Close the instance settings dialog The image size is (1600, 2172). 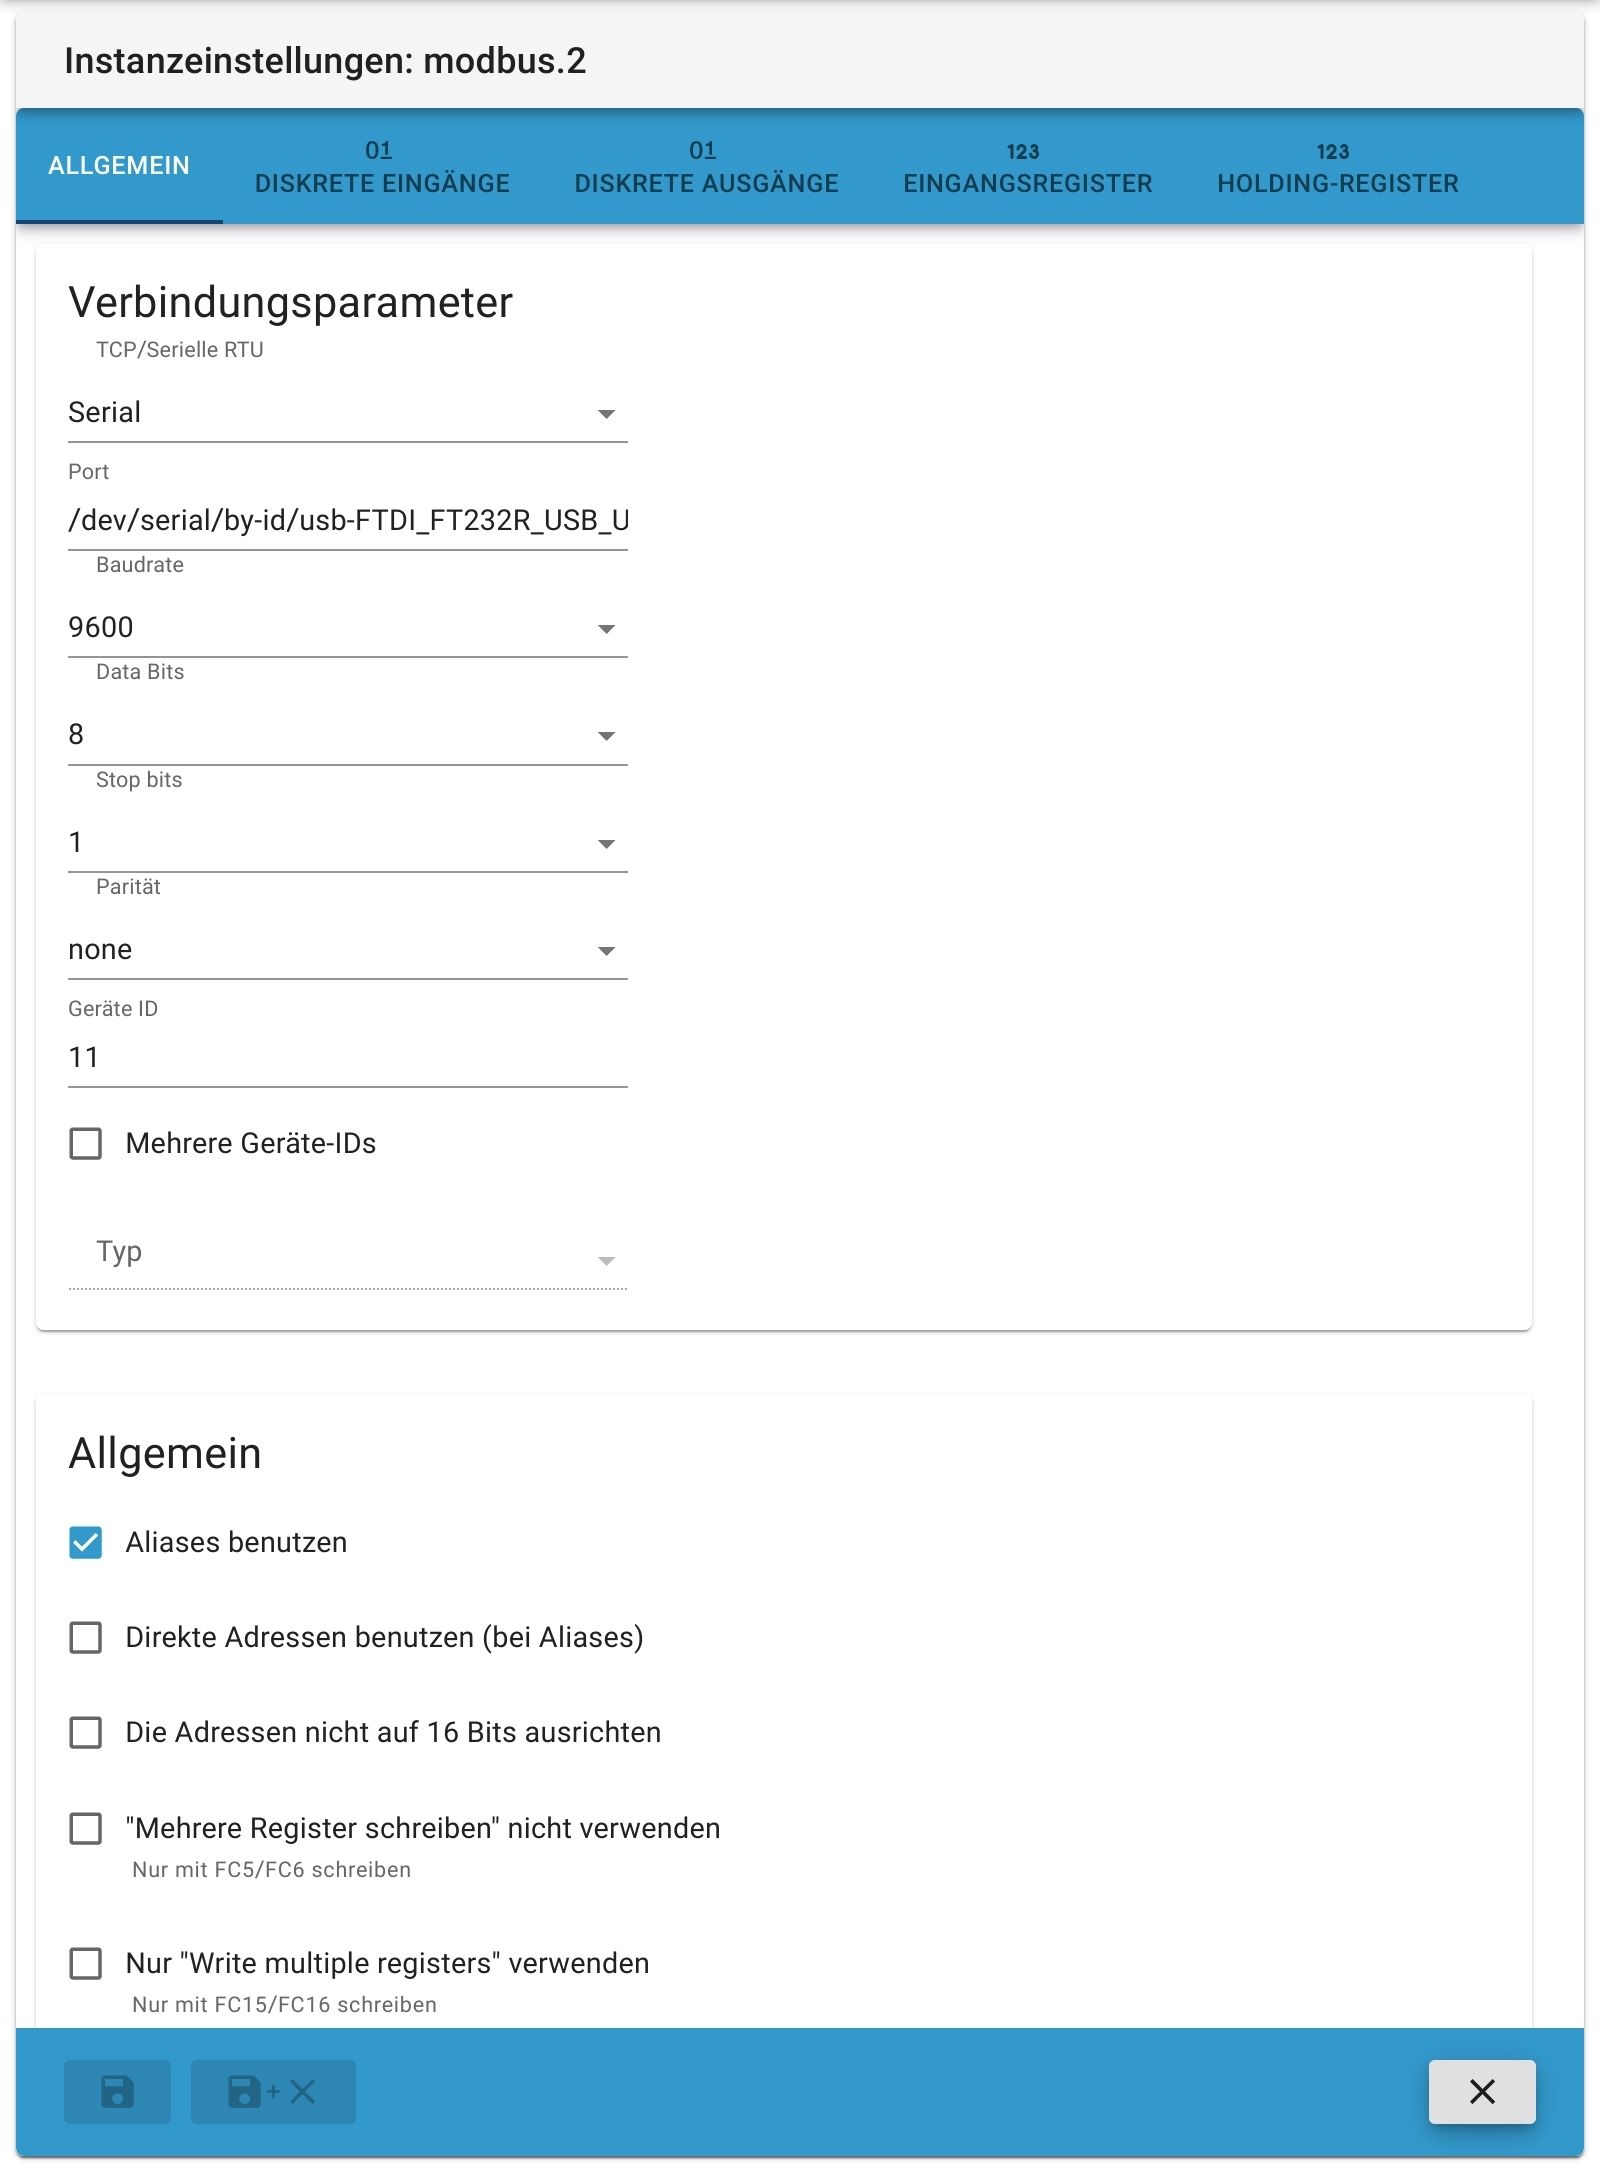pyautogui.click(x=1481, y=2091)
